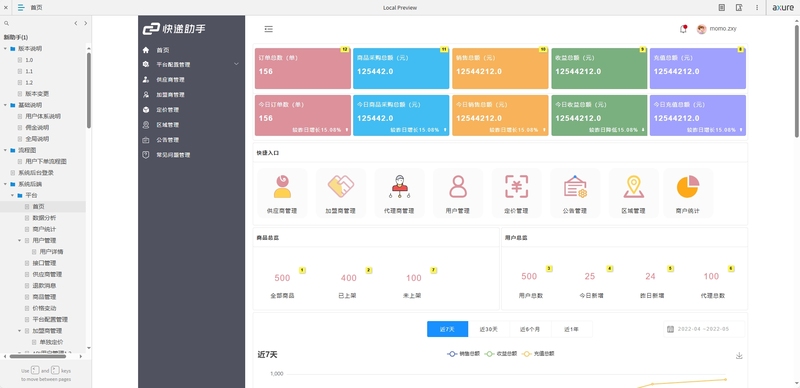The image size is (800, 388).
Task: Open the 加盟商管理 handshake quick entry icon
Action: pyautogui.click(x=340, y=186)
